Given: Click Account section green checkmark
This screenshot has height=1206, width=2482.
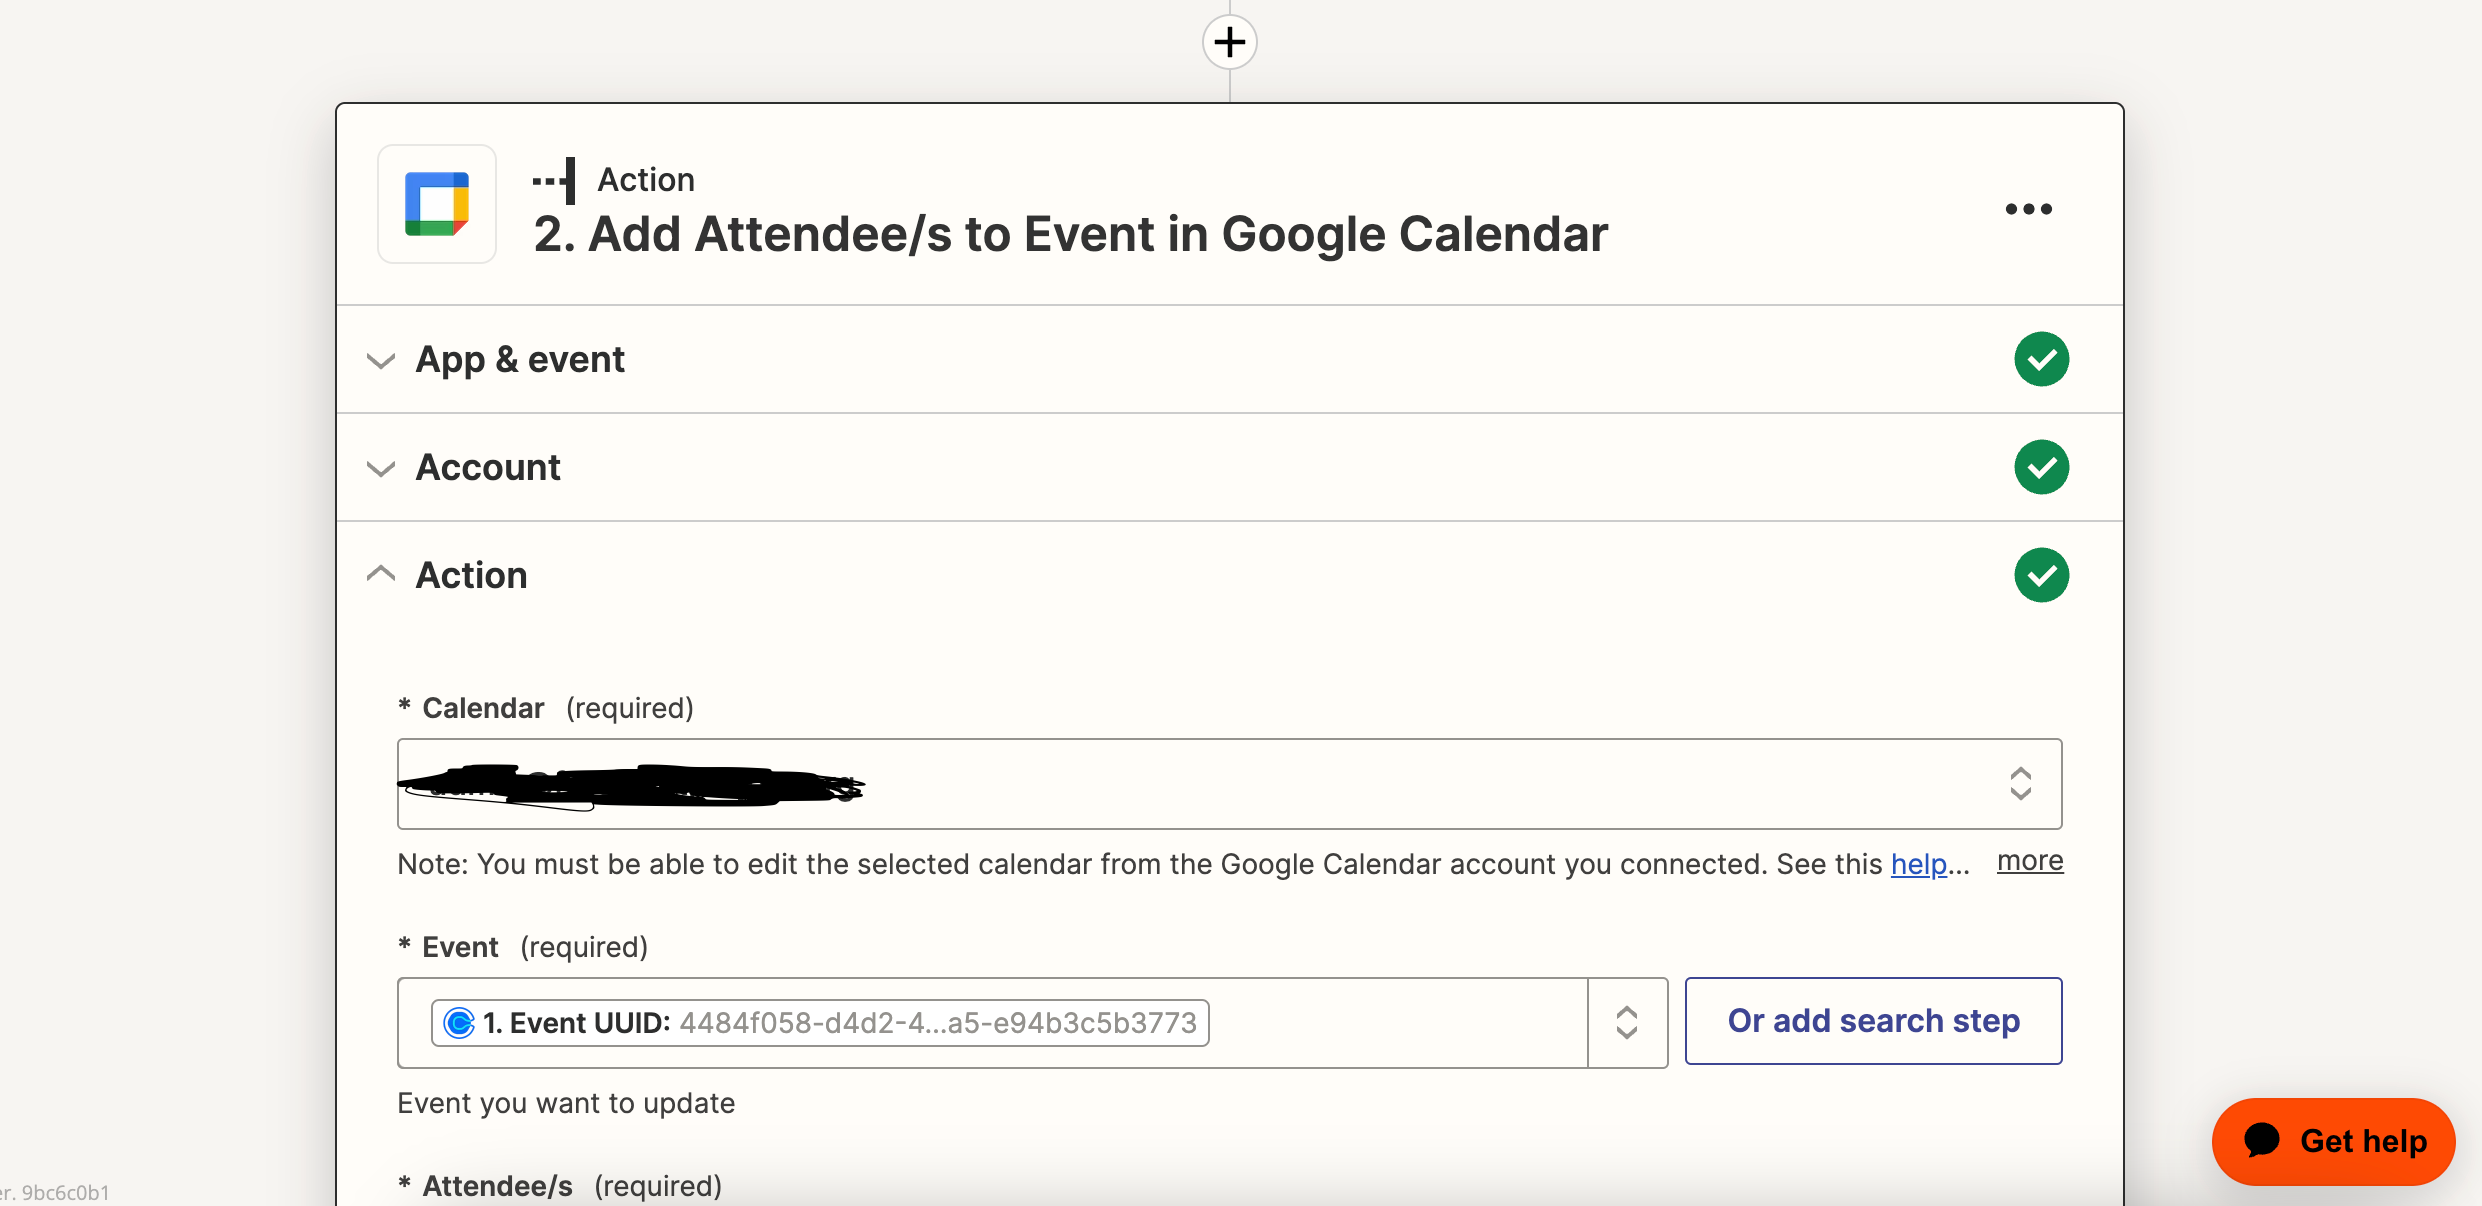Looking at the screenshot, I should (2041, 467).
